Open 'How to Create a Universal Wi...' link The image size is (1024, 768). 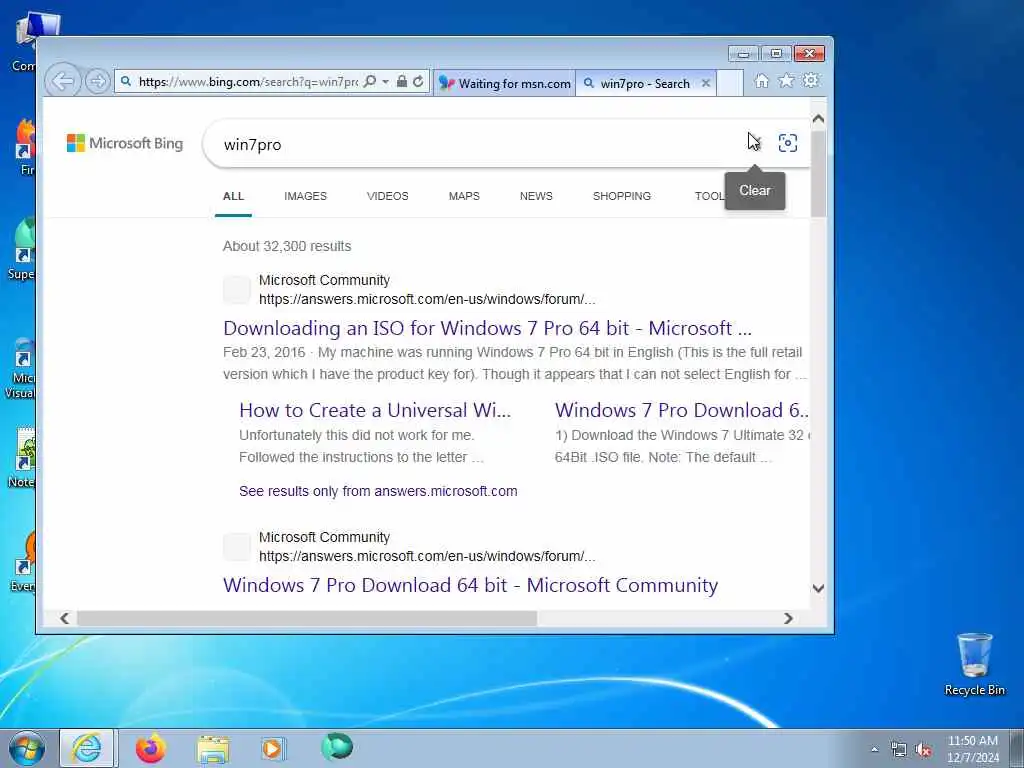[375, 410]
